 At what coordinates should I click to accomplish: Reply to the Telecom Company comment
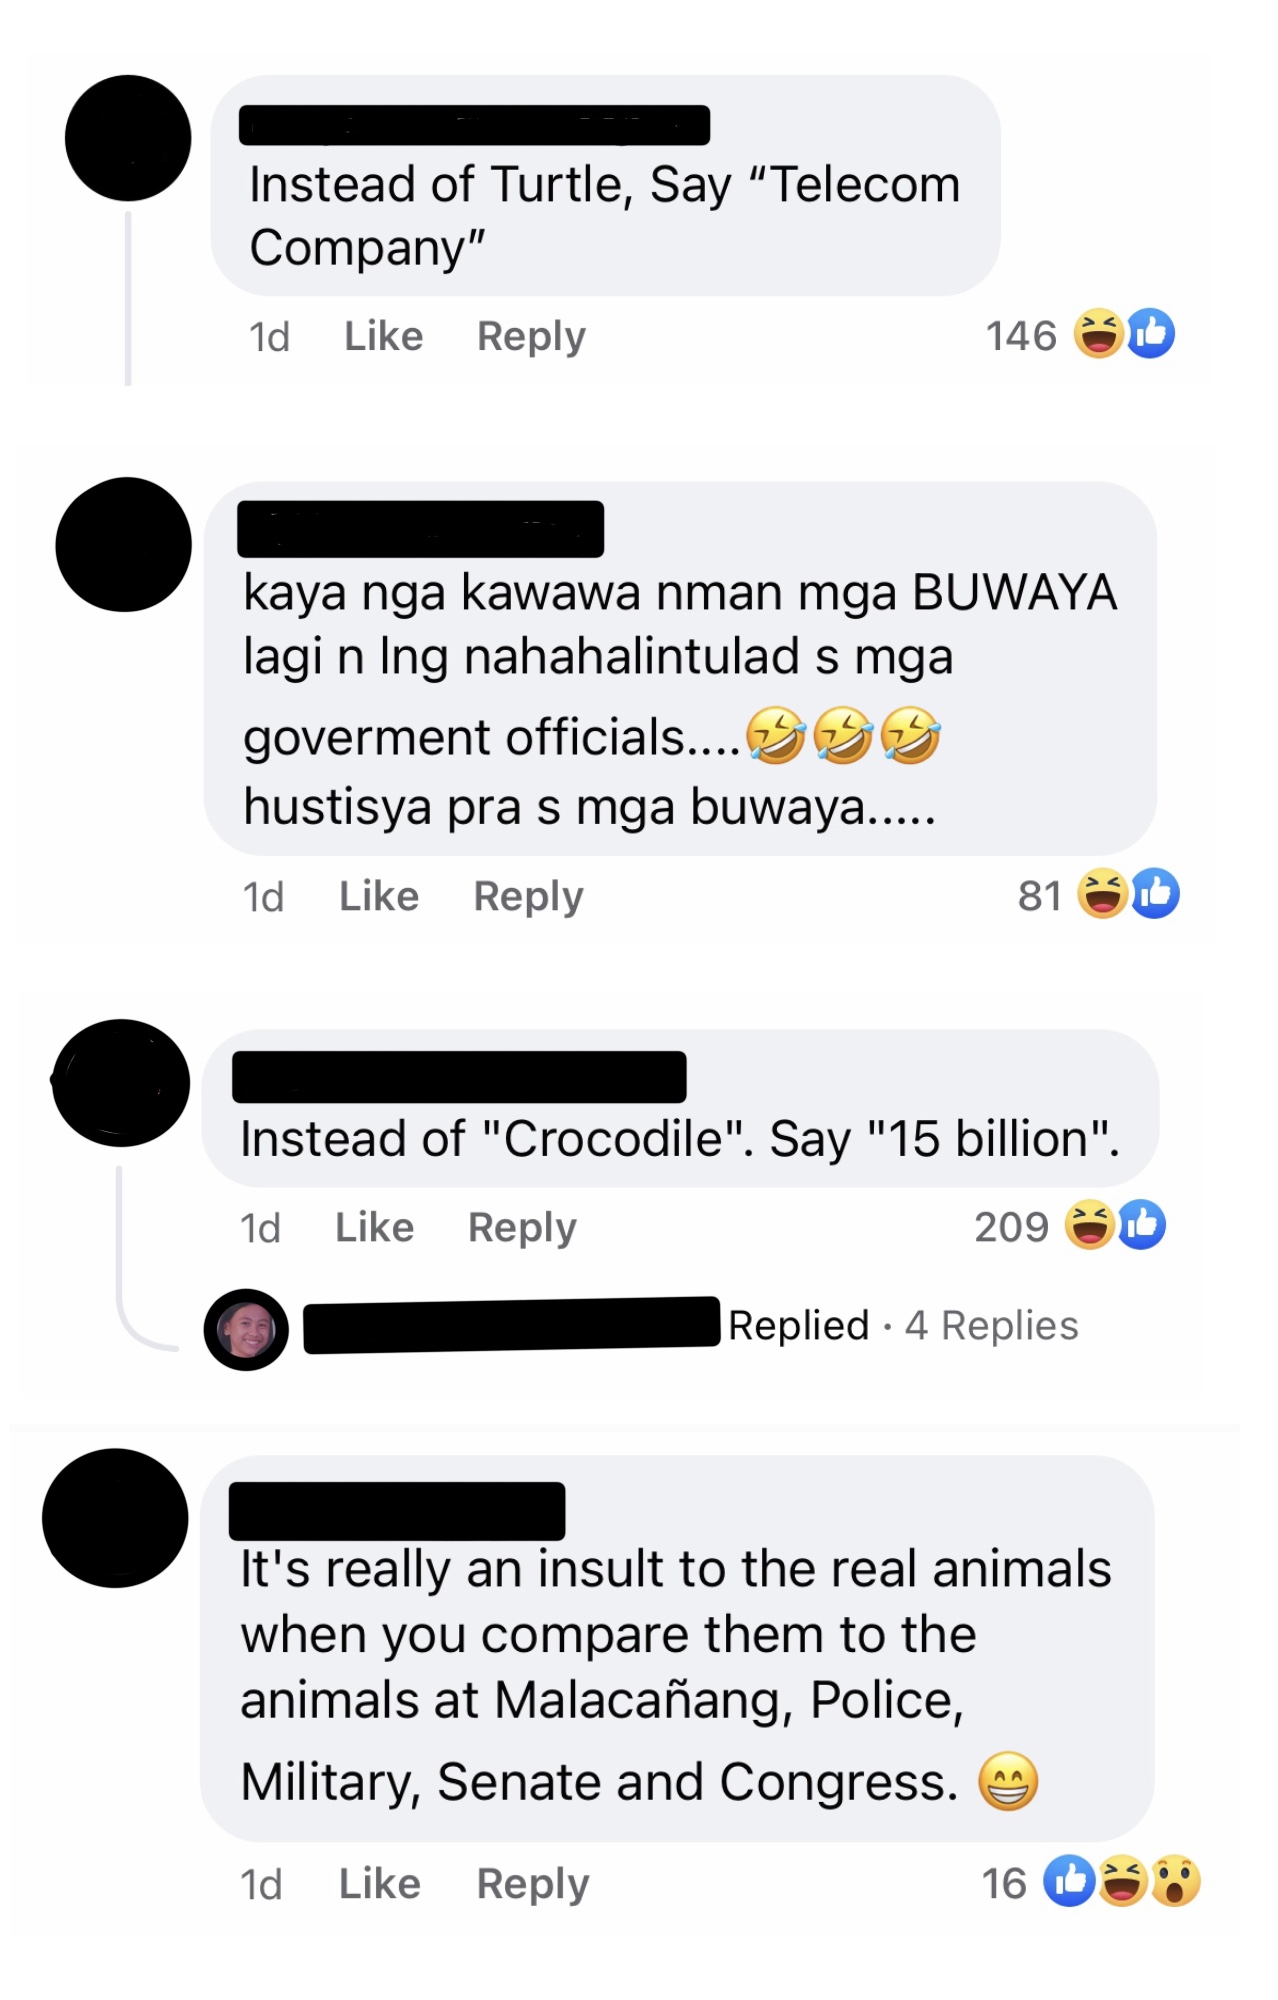click(x=531, y=337)
